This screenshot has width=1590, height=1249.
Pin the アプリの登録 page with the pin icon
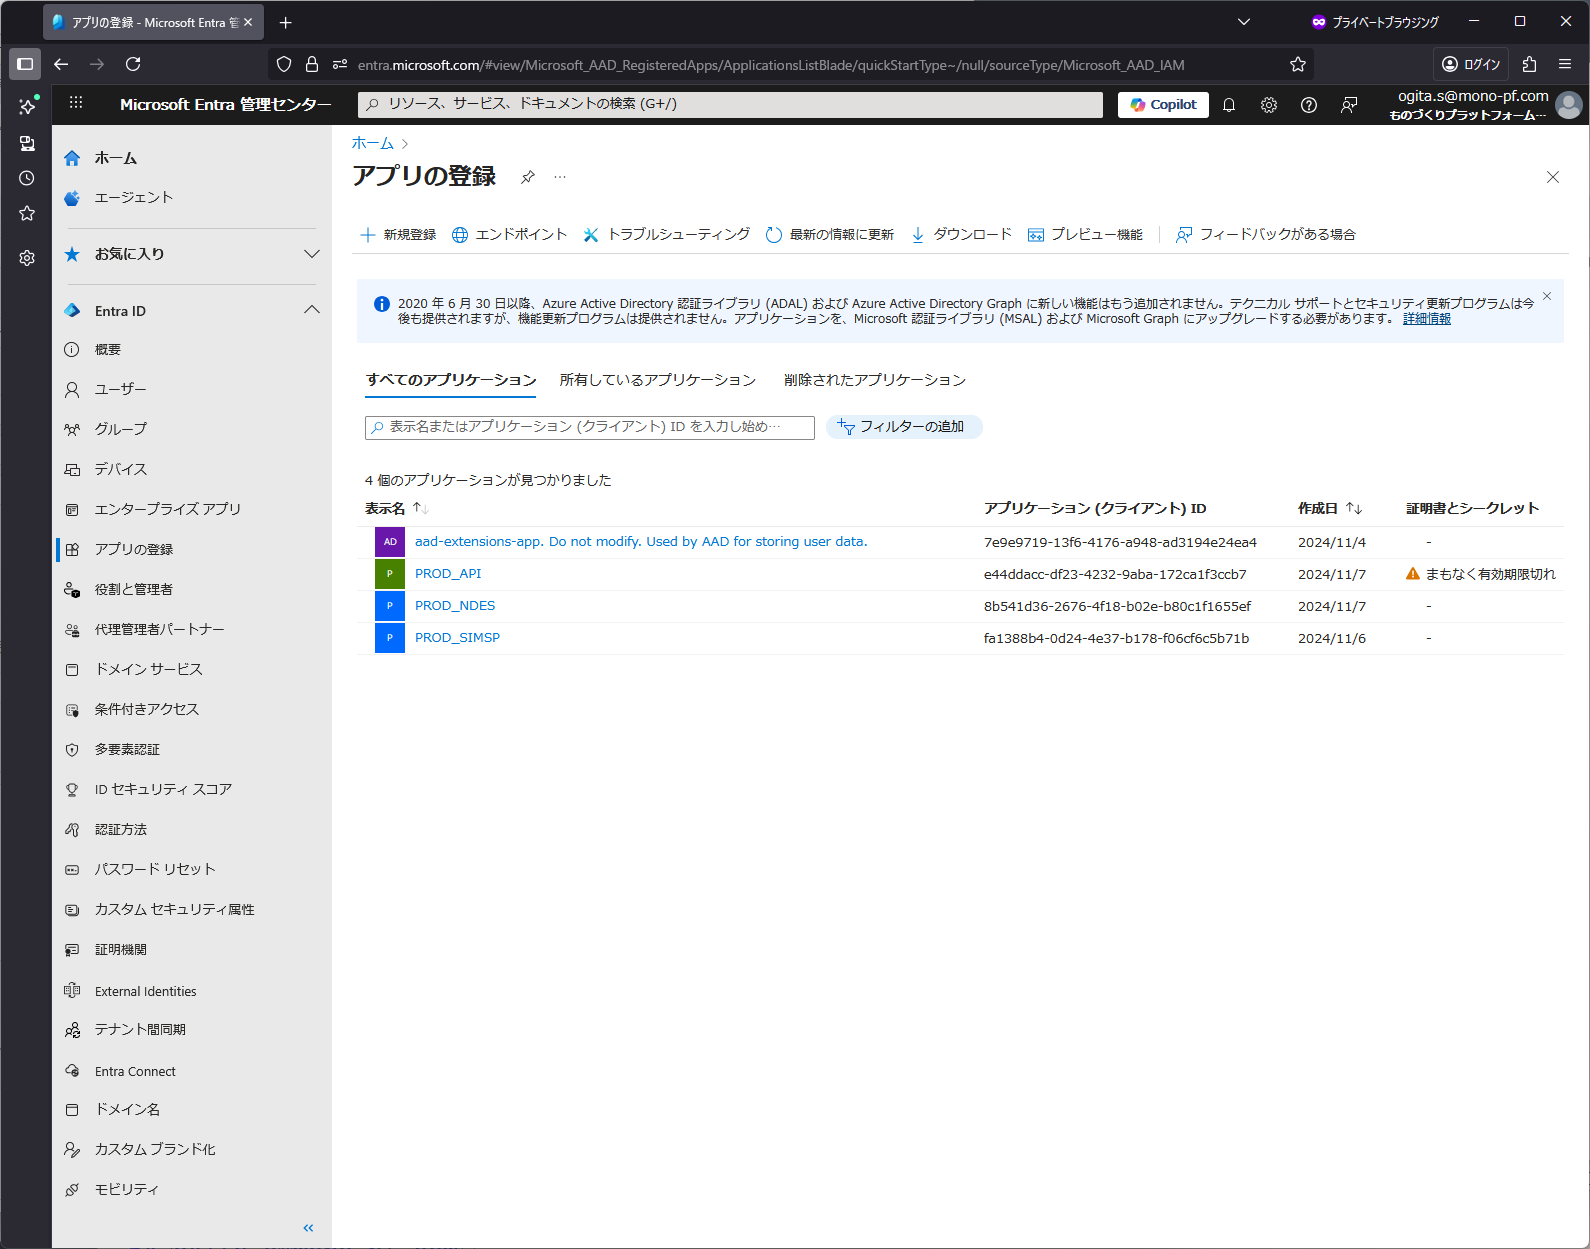pyautogui.click(x=528, y=177)
